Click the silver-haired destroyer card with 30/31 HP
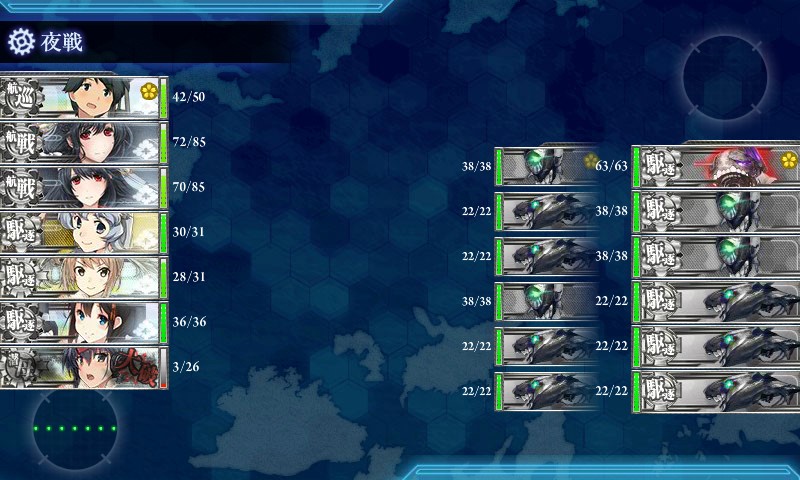This screenshot has width=800, height=480. click(x=84, y=232)
